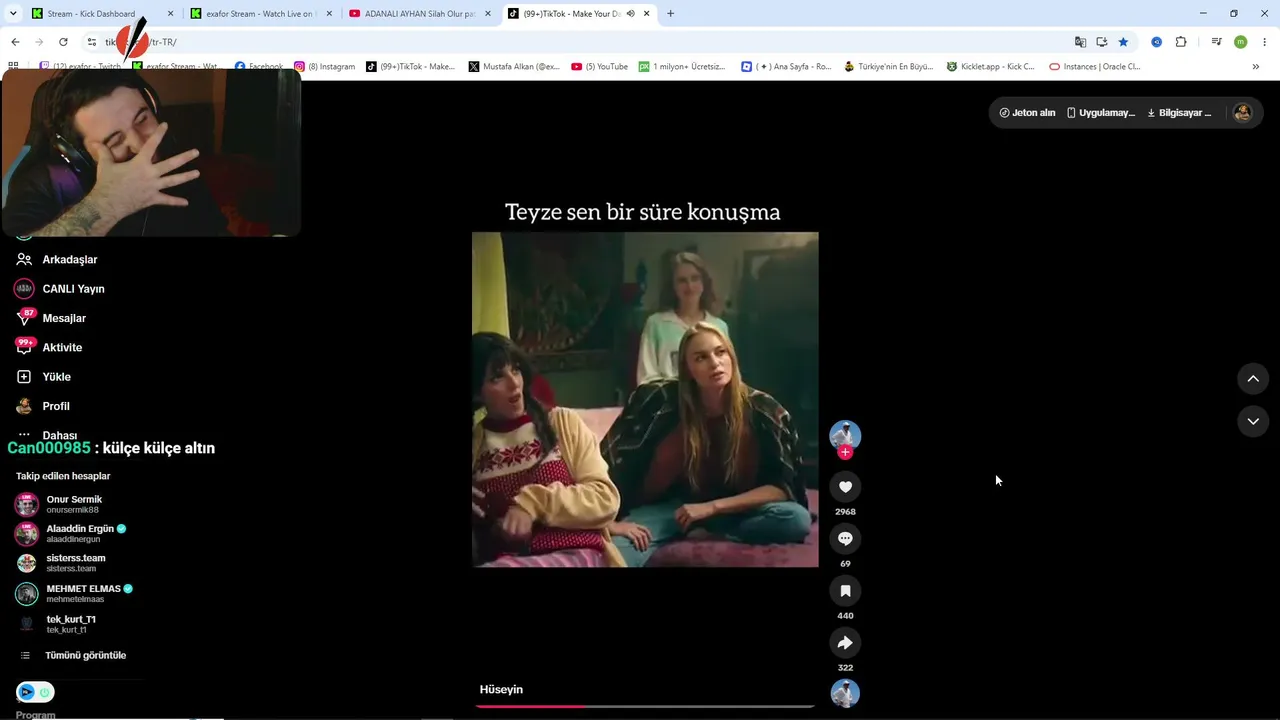This screenshot has width=1280, height=720.
Task: Close the Kick Dashboard tab
Action: (x=170, y=14)
